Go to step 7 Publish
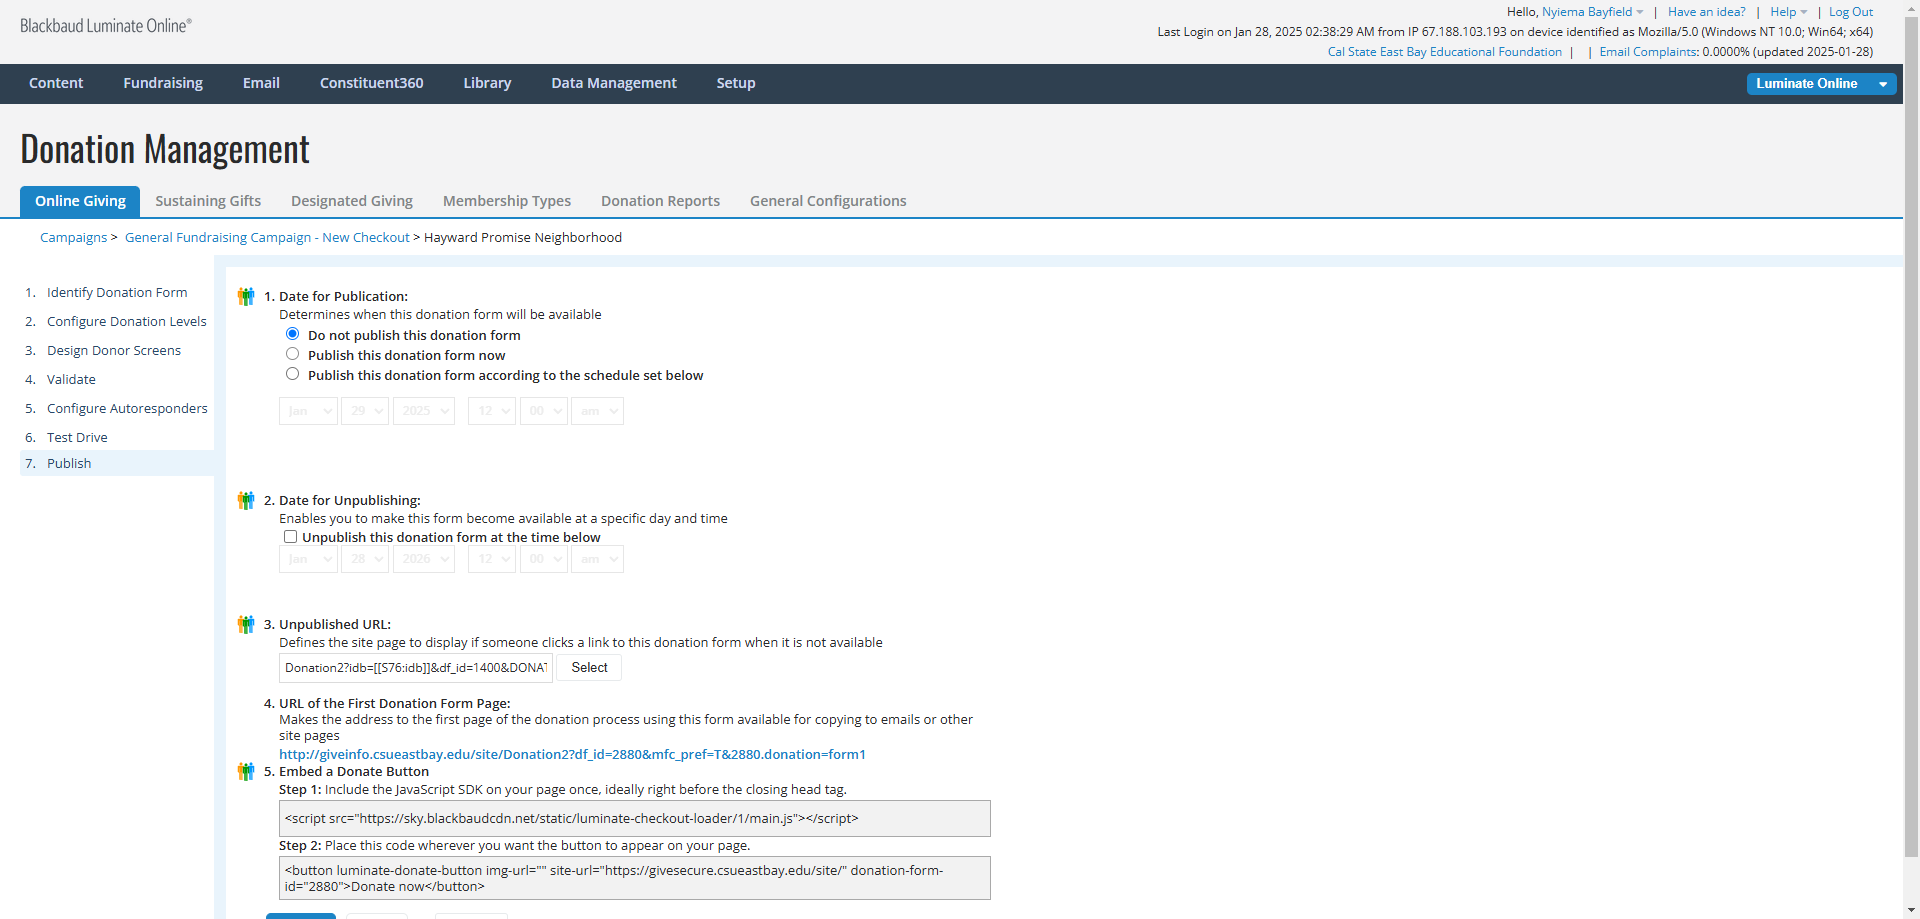This screenshot has height=919, width=1920. coord(69,464)
